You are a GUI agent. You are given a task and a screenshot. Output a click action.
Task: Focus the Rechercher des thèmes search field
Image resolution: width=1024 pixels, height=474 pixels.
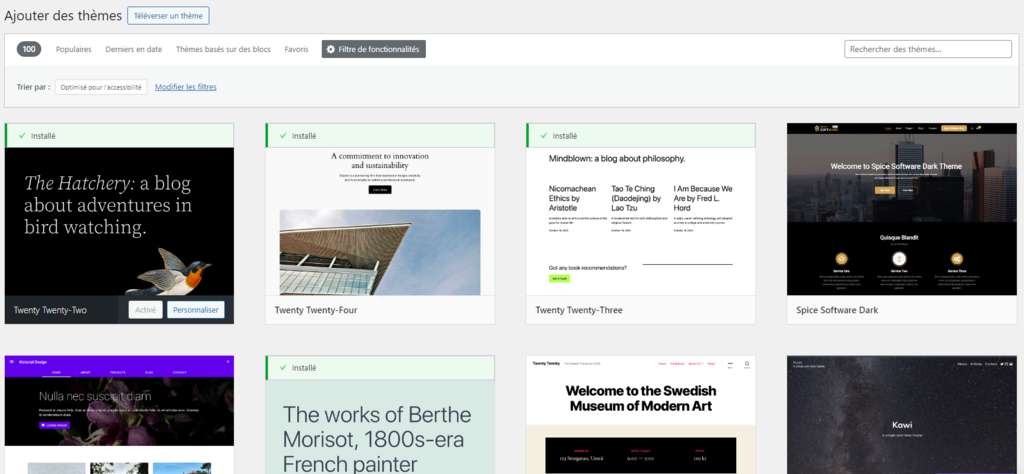tap(928, 49)
